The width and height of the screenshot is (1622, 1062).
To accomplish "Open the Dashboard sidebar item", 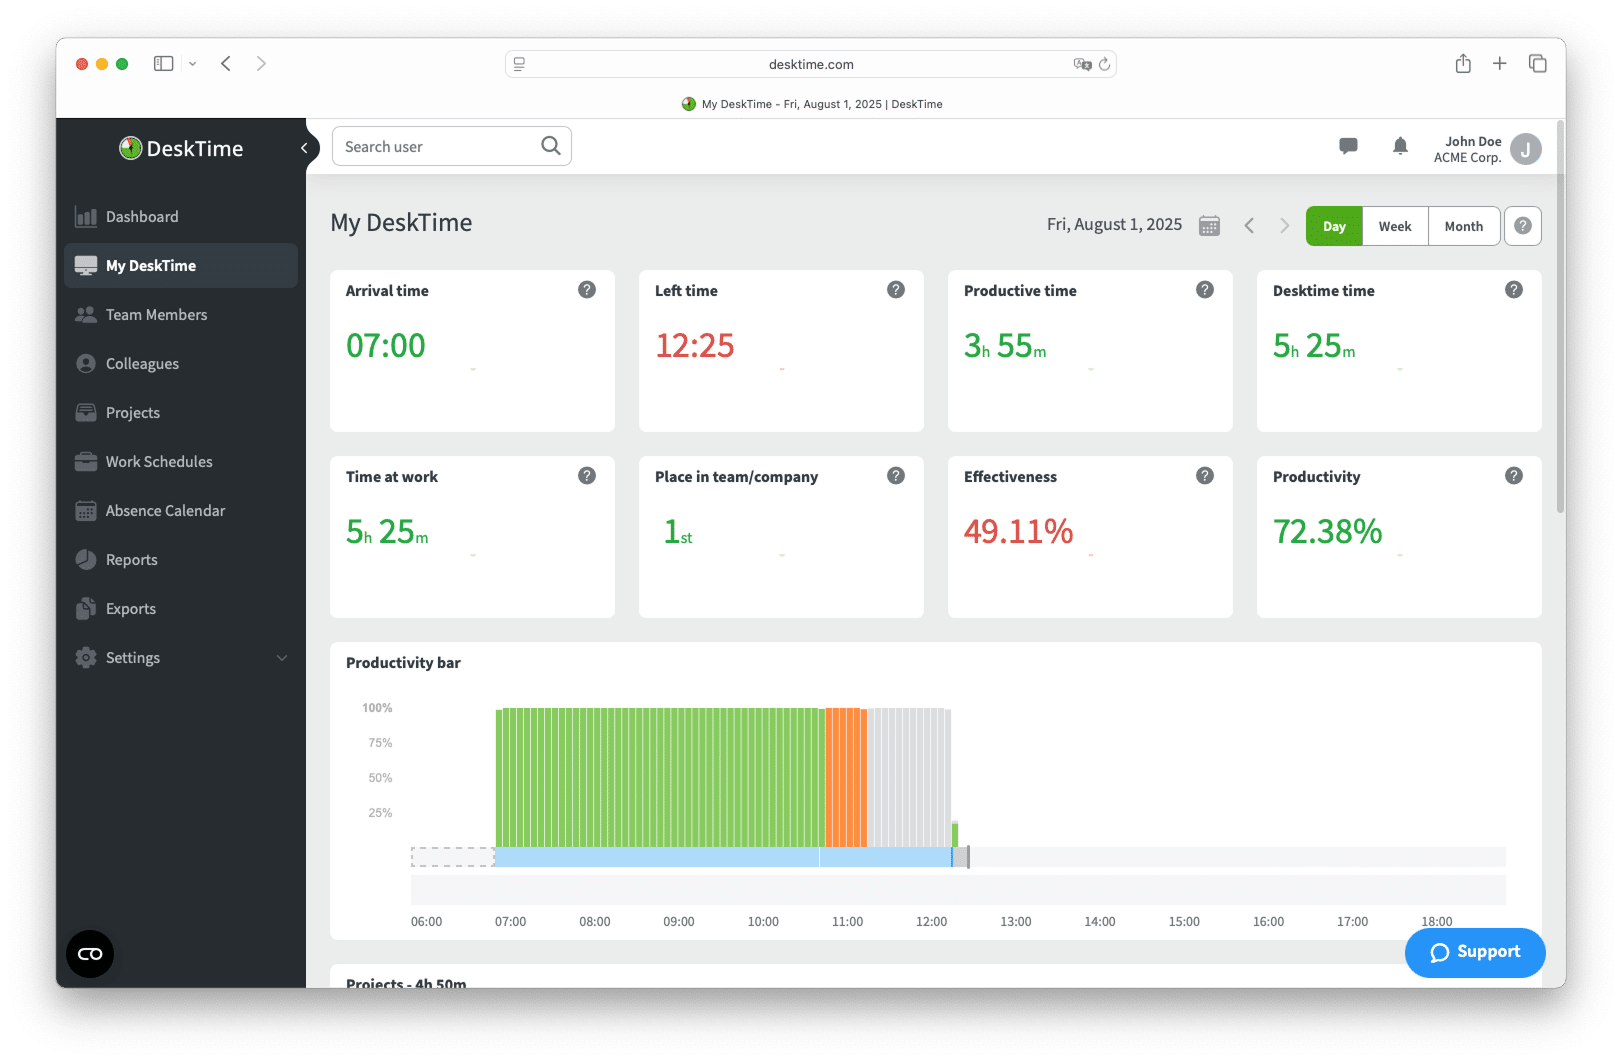I will [180, 217].
